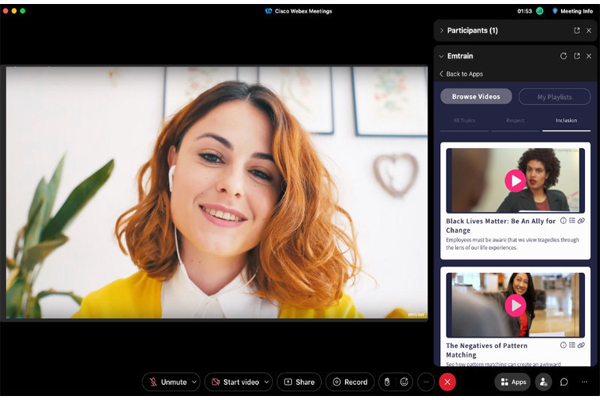Screen dimensions: 600x400
Task: Show info for Black Lives Matter video
Action: coord(563,220)
